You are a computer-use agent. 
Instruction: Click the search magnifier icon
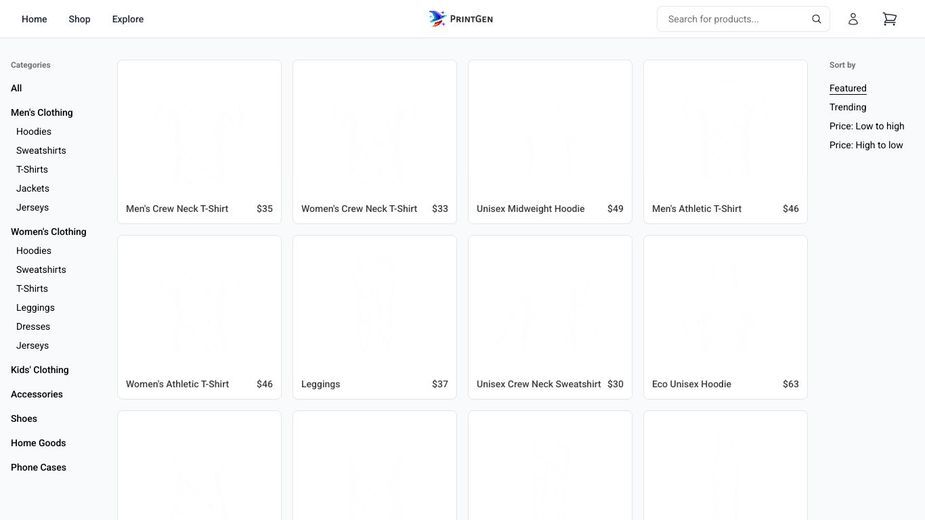coord(816,19)
